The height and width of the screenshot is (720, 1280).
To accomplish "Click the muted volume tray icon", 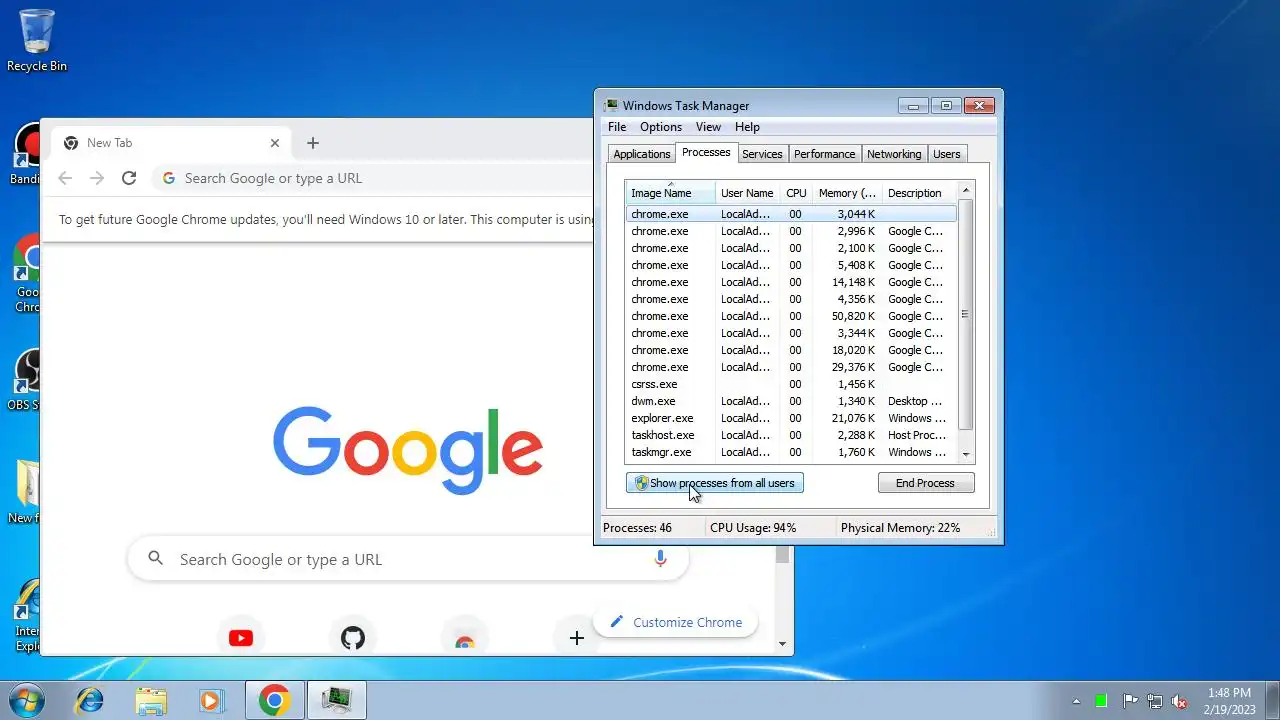I will point(1180,701).
